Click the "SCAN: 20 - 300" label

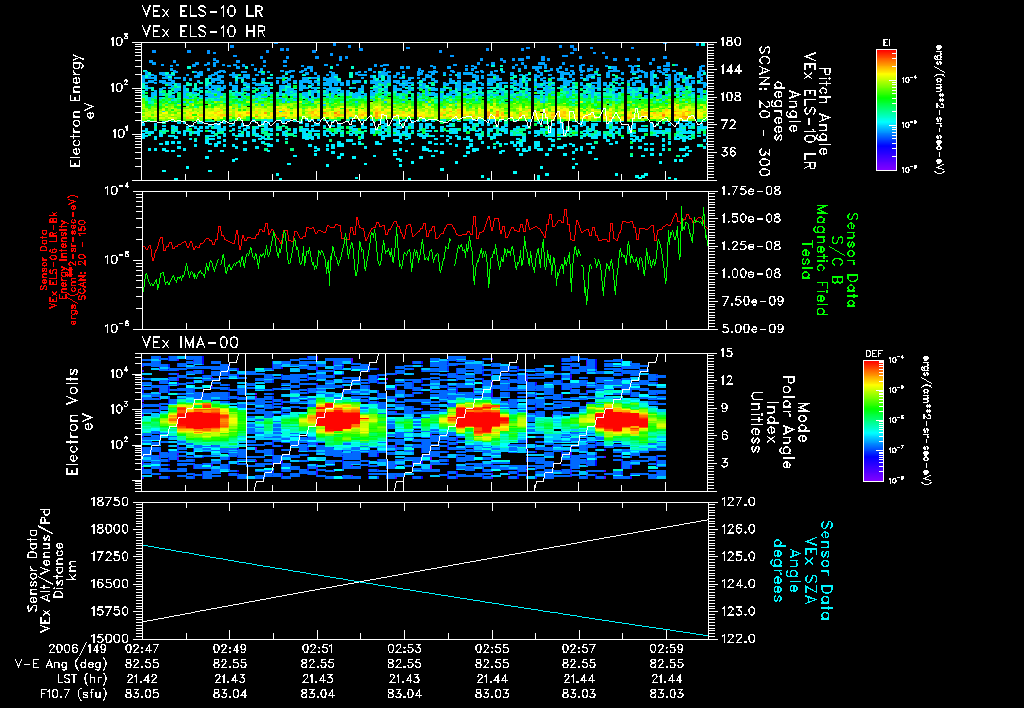(763, 111)
